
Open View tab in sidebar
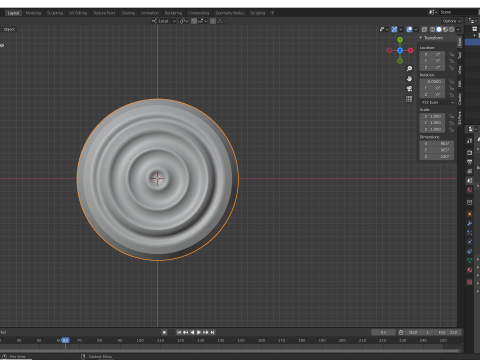click(x=460, y=69)
